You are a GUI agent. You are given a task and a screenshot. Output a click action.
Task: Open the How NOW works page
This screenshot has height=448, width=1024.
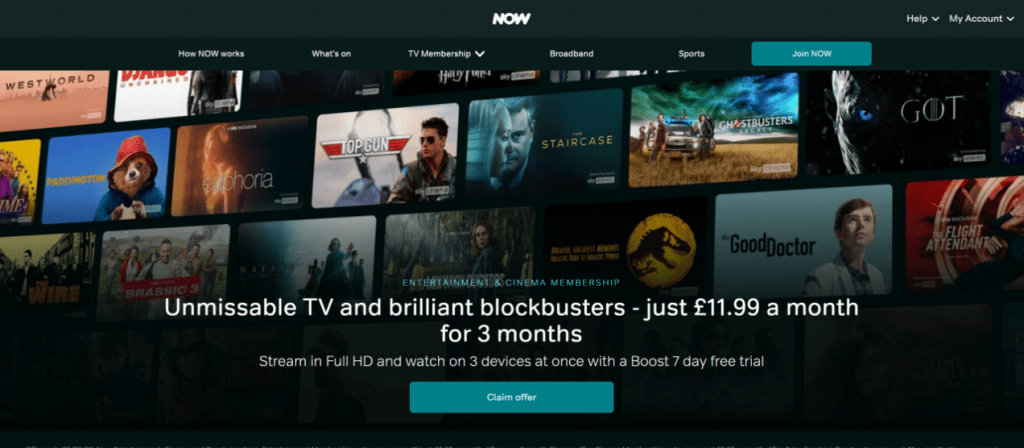point(211,54)
